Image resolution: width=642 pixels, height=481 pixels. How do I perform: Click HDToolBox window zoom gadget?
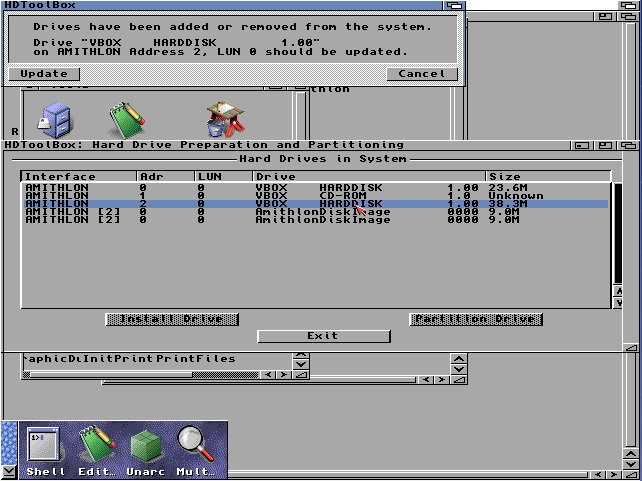(606, 145)
